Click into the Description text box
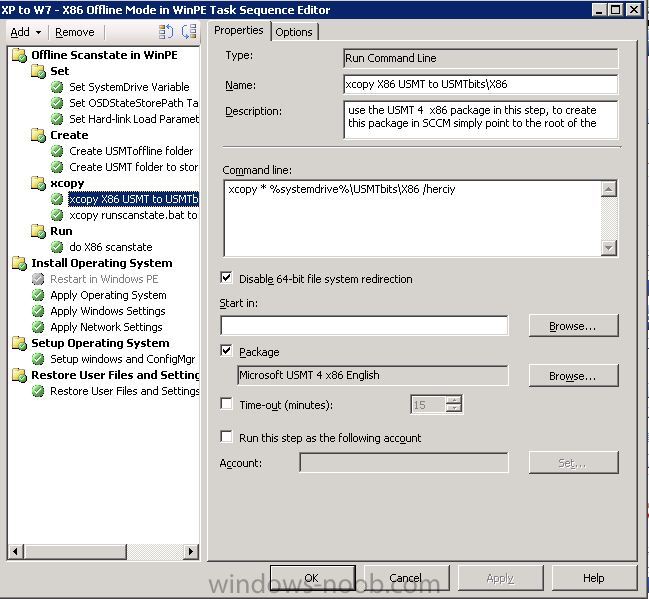Image resolution: width=649 pixels, height=599 pixels. 481,120
